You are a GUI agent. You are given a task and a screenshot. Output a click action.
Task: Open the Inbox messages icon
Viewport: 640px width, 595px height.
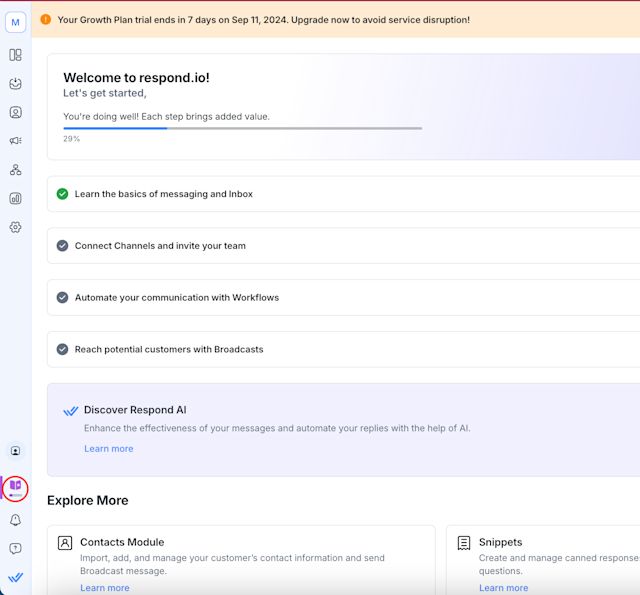point(16,84)
